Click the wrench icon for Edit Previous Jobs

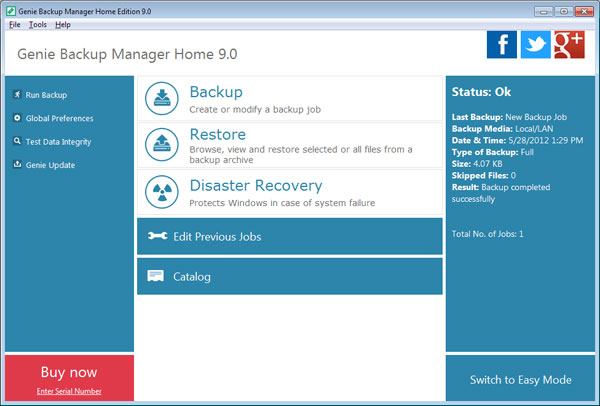(x=156, y=237)
